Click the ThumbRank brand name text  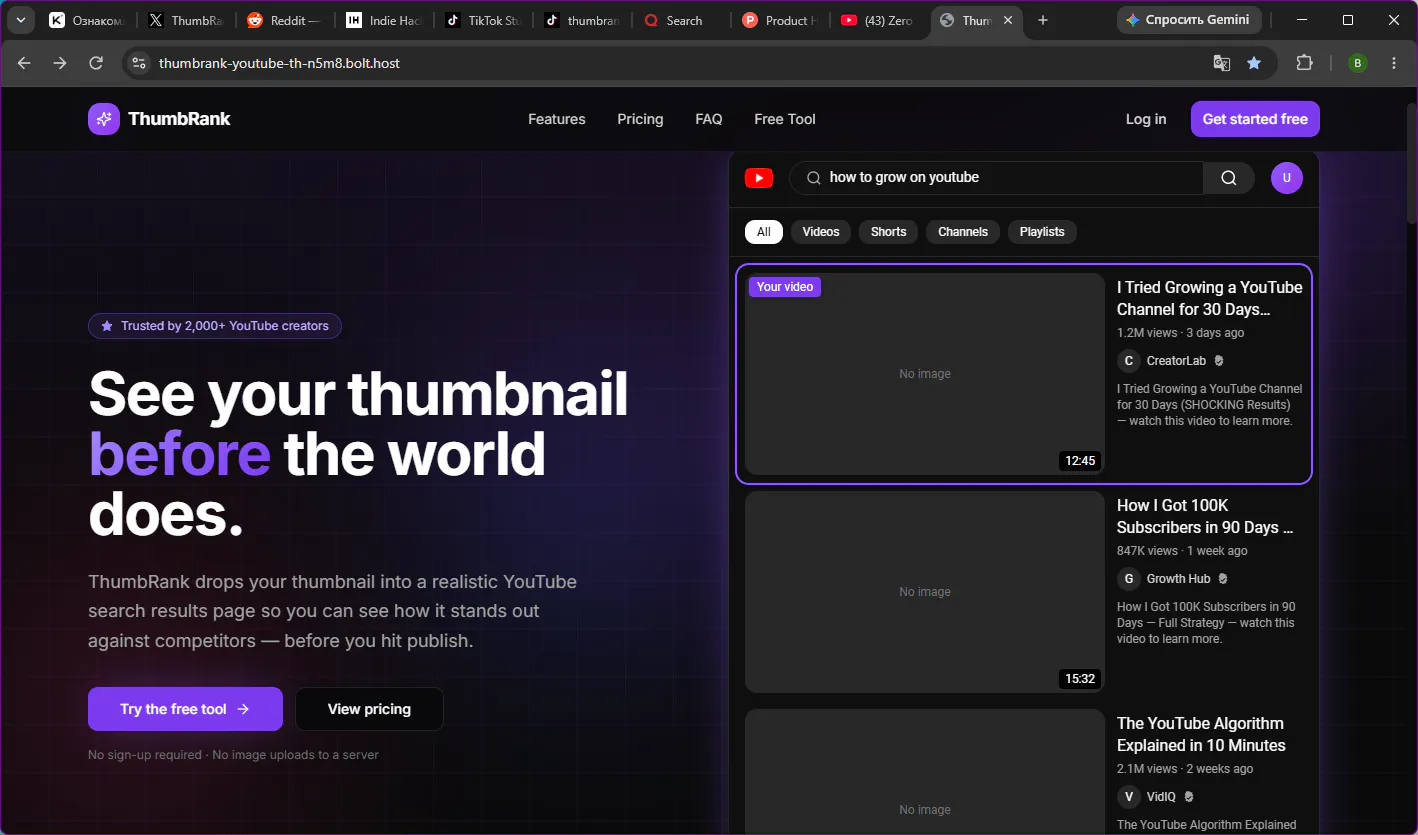[x=179, y=119]
